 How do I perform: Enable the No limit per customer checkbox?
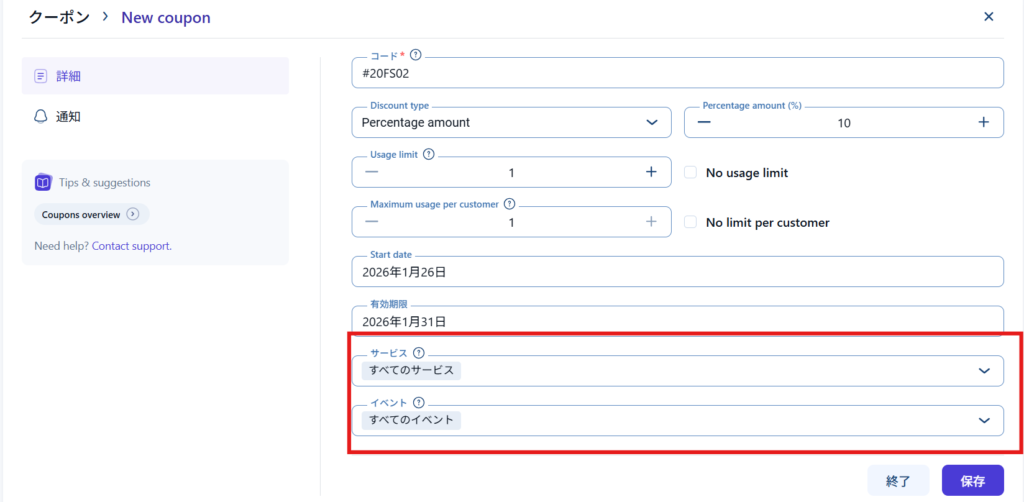[x=690, y=222]
